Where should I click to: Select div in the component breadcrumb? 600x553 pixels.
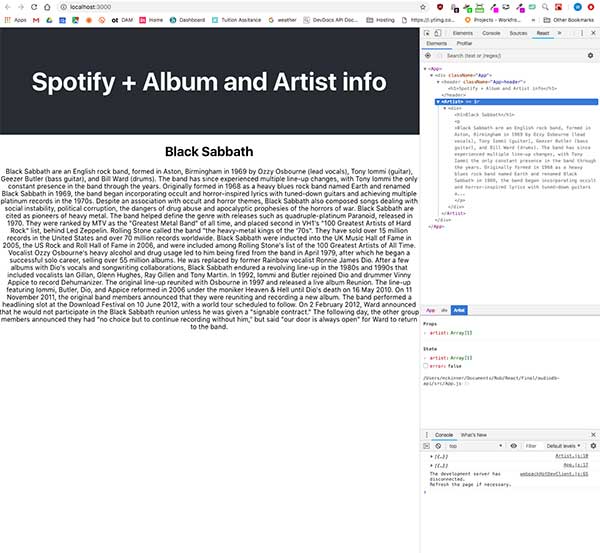click(444, 310)
